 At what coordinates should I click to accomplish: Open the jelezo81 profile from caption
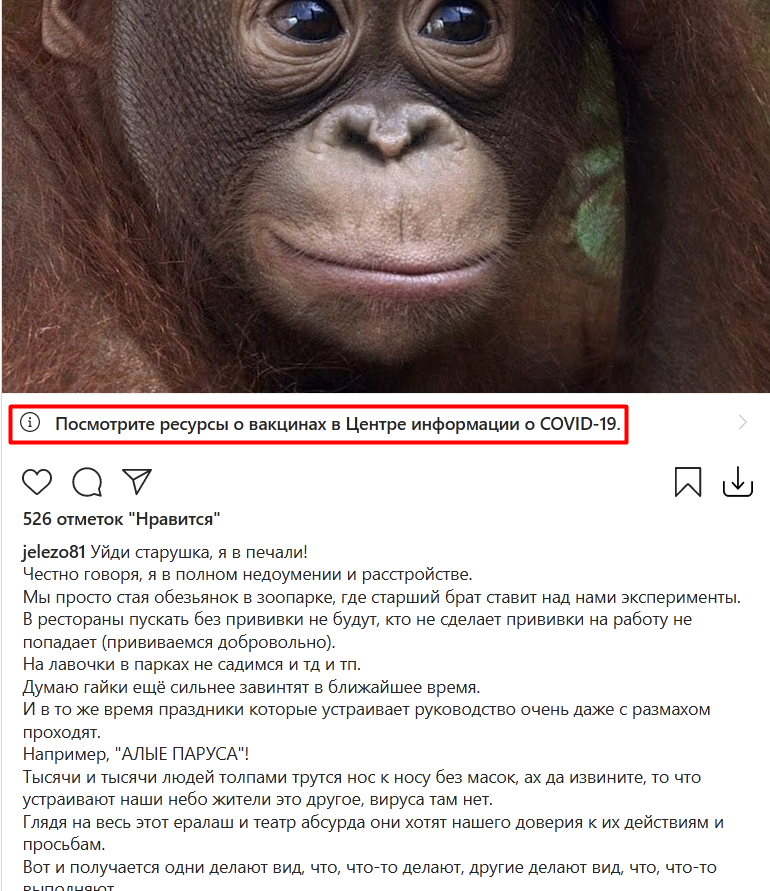pyautogui.click(x=54, y=552)
